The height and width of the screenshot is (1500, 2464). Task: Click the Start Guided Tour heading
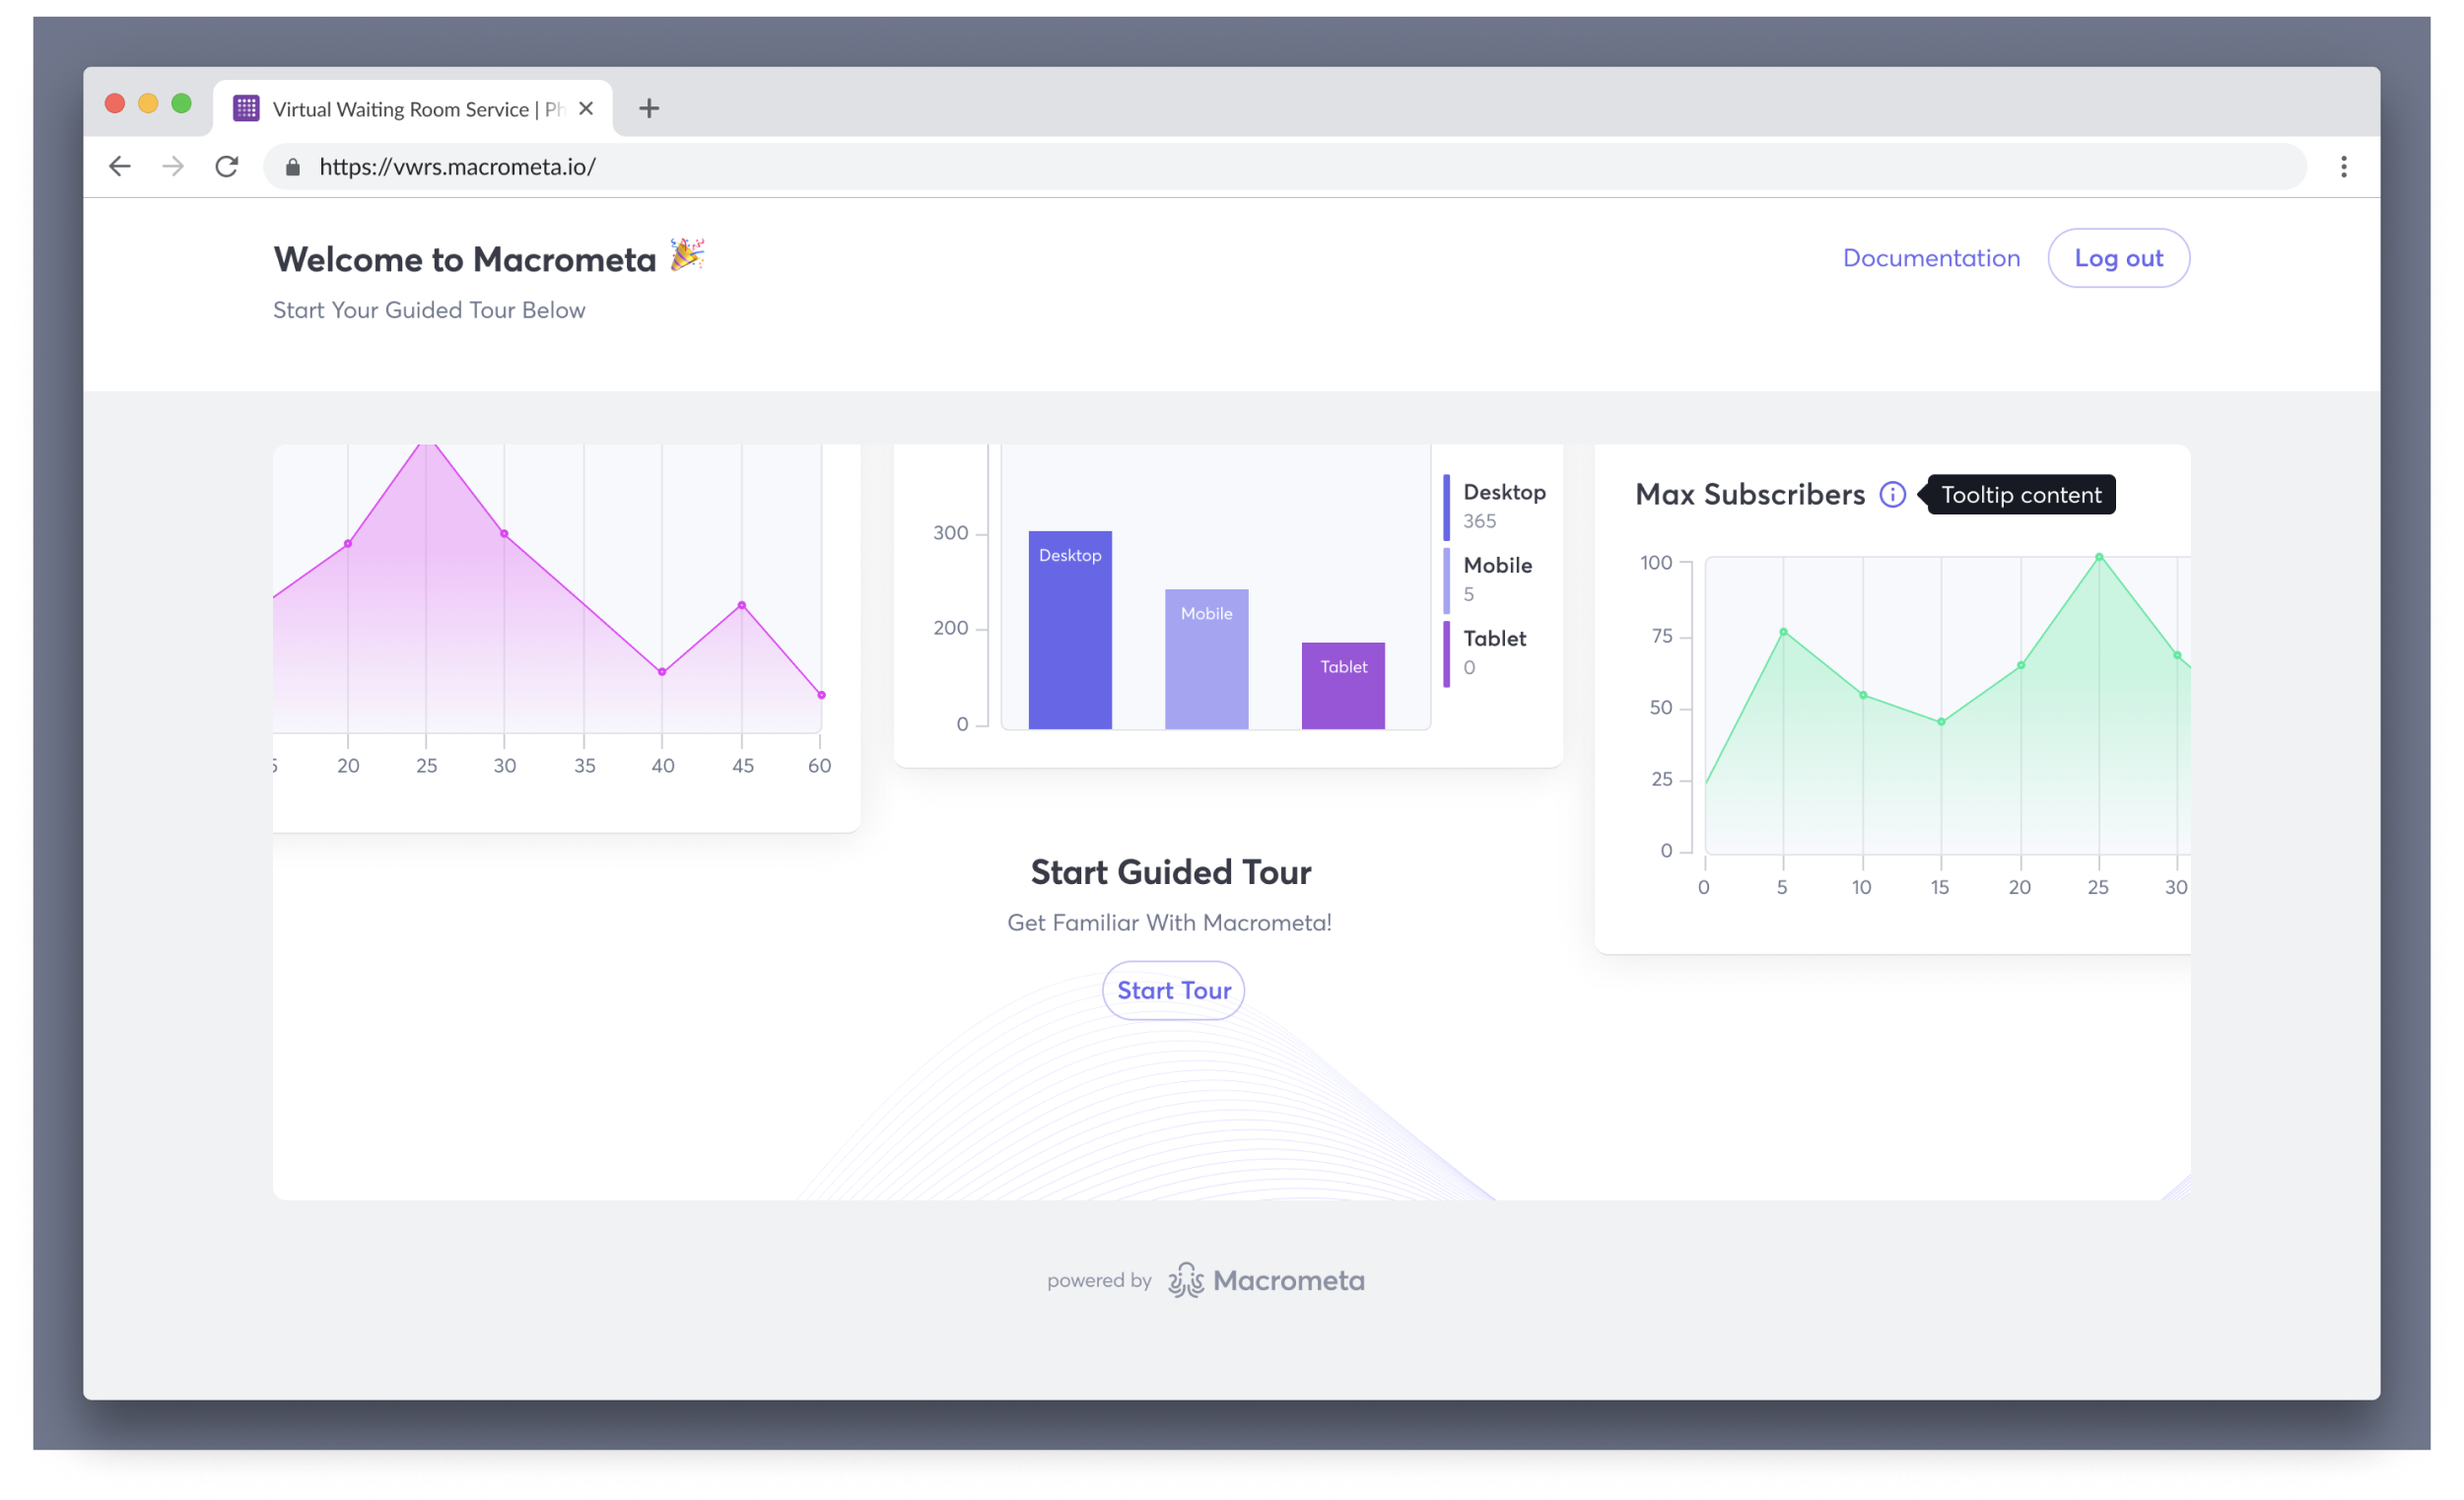coord(1171,872)
